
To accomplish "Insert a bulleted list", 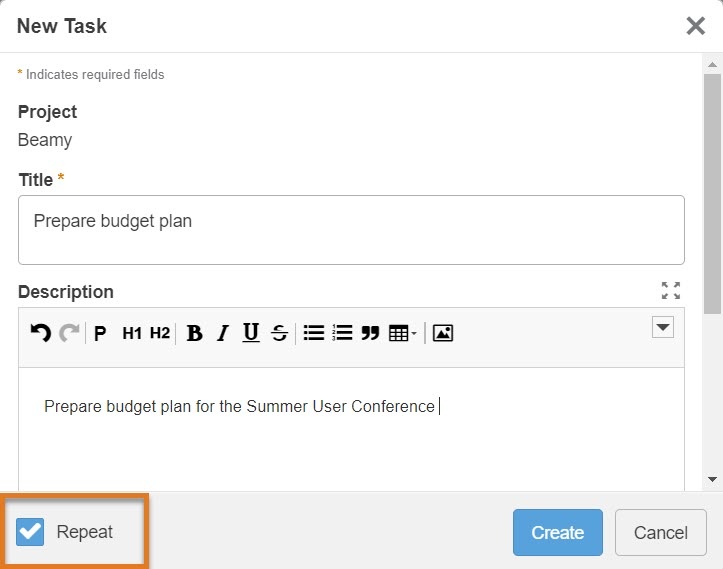I will tap(314, 333).
